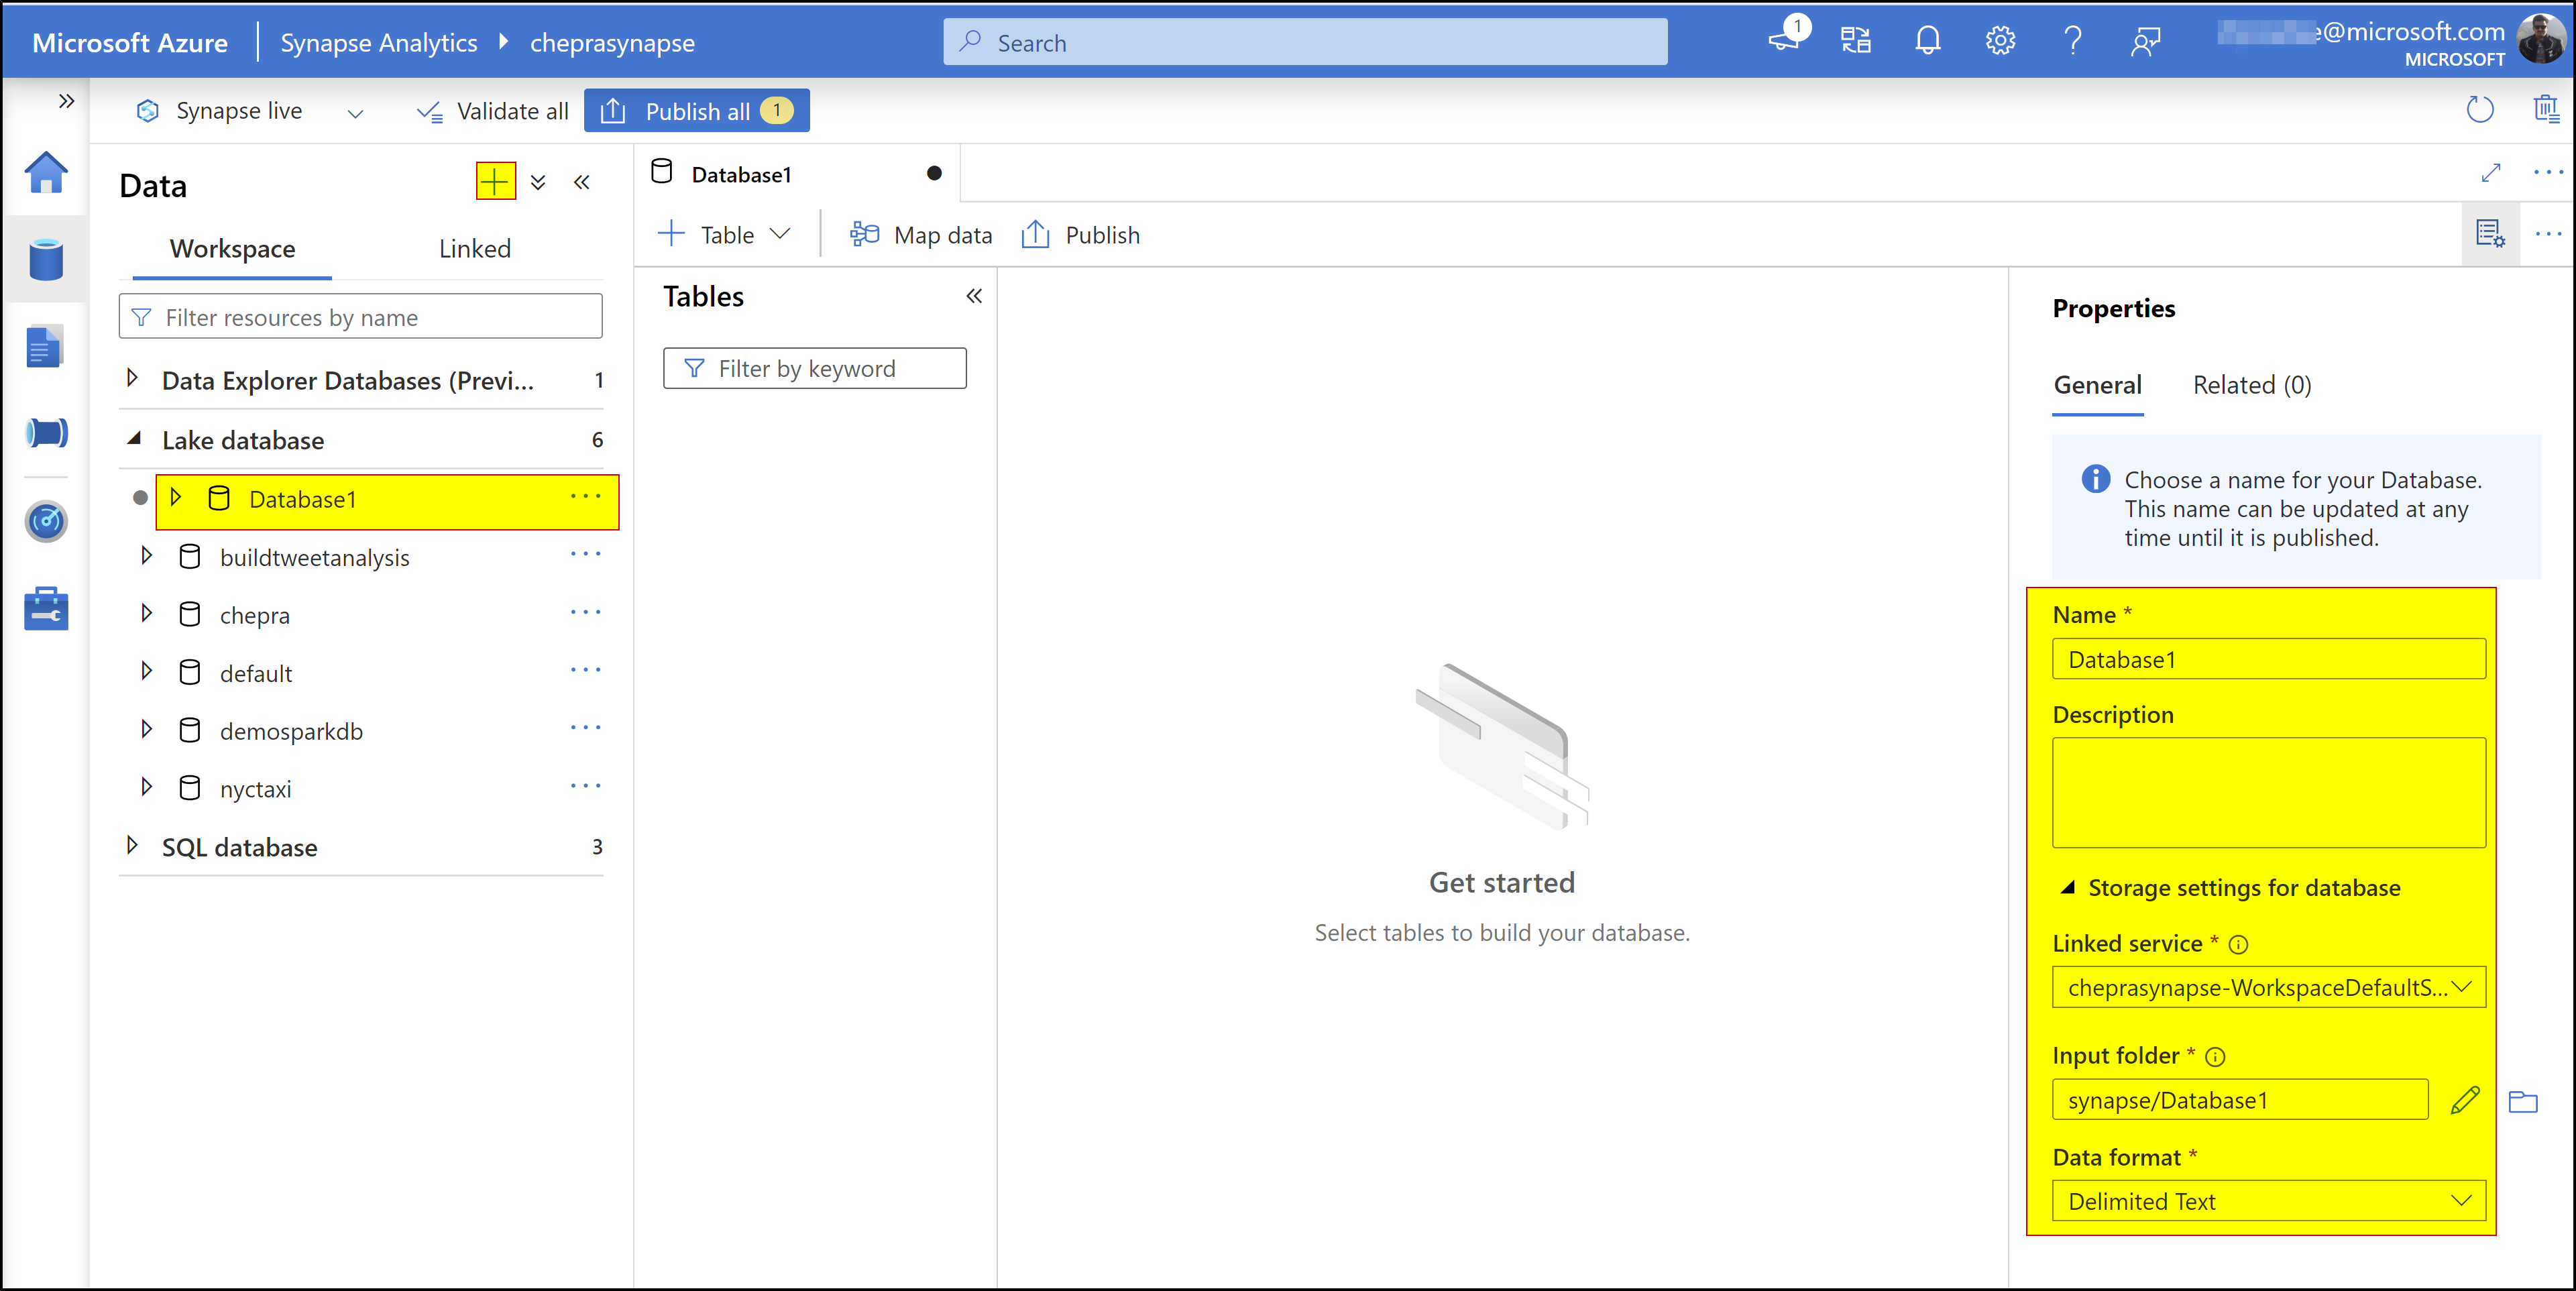Select the Database1 editor tab
This screenshot has width=2576, height=1291.
(x=796, y=174)
